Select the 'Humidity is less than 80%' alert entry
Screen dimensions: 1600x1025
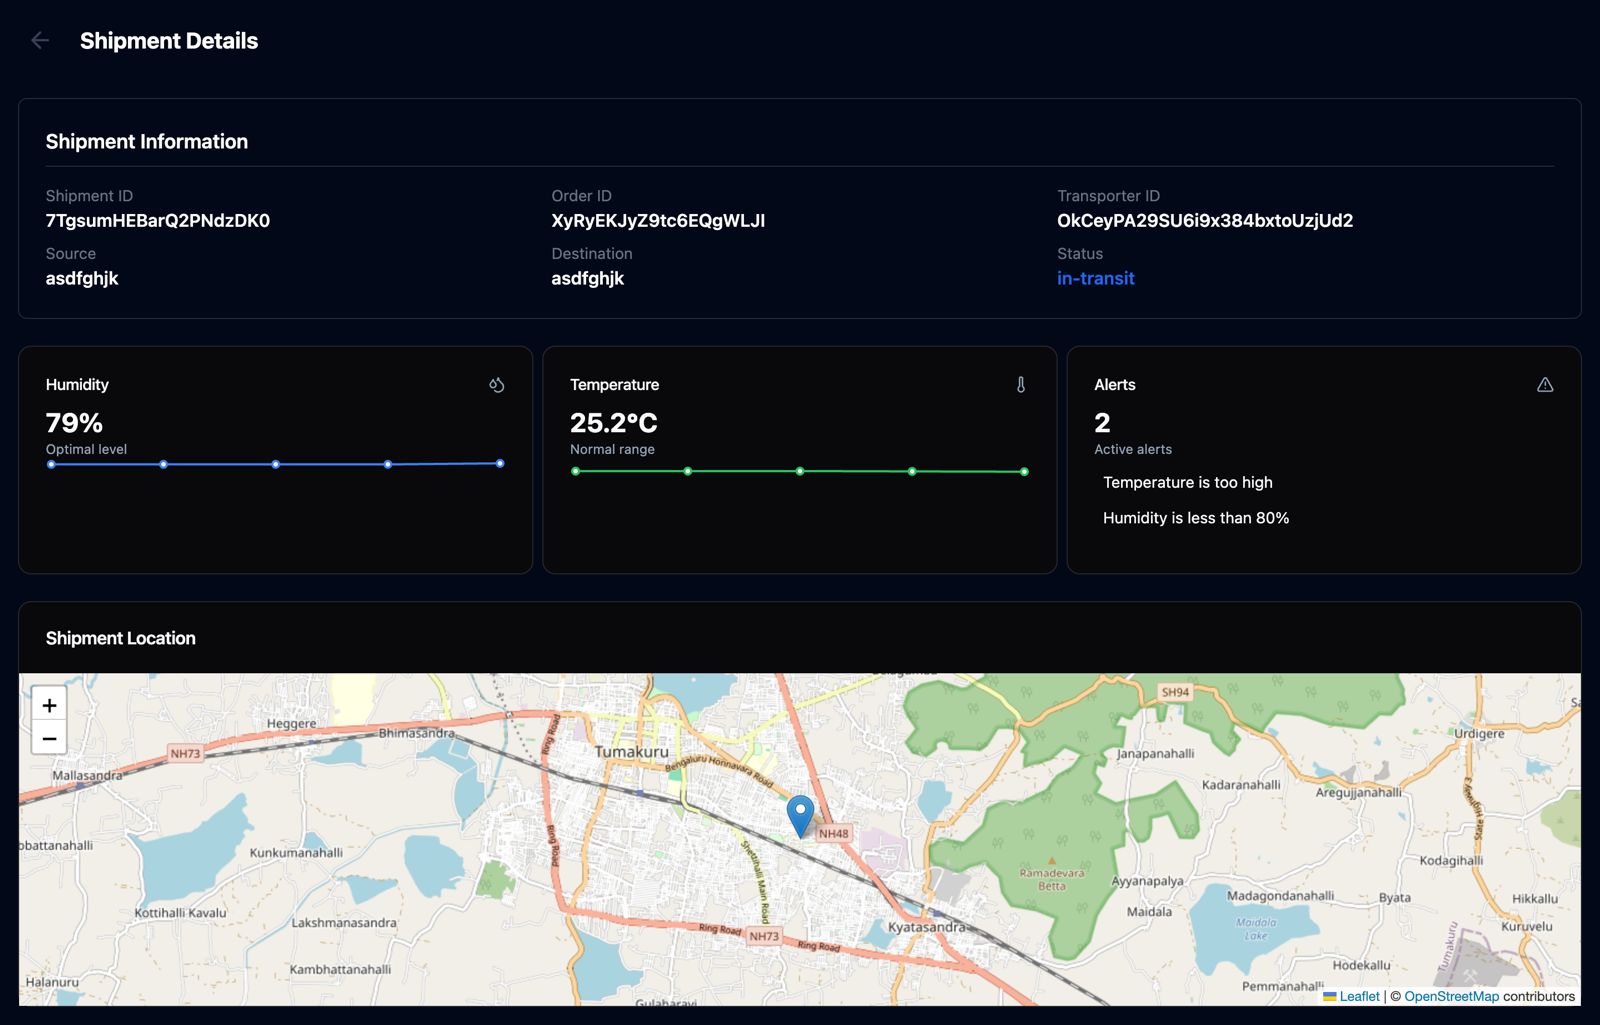point(1196,518)
